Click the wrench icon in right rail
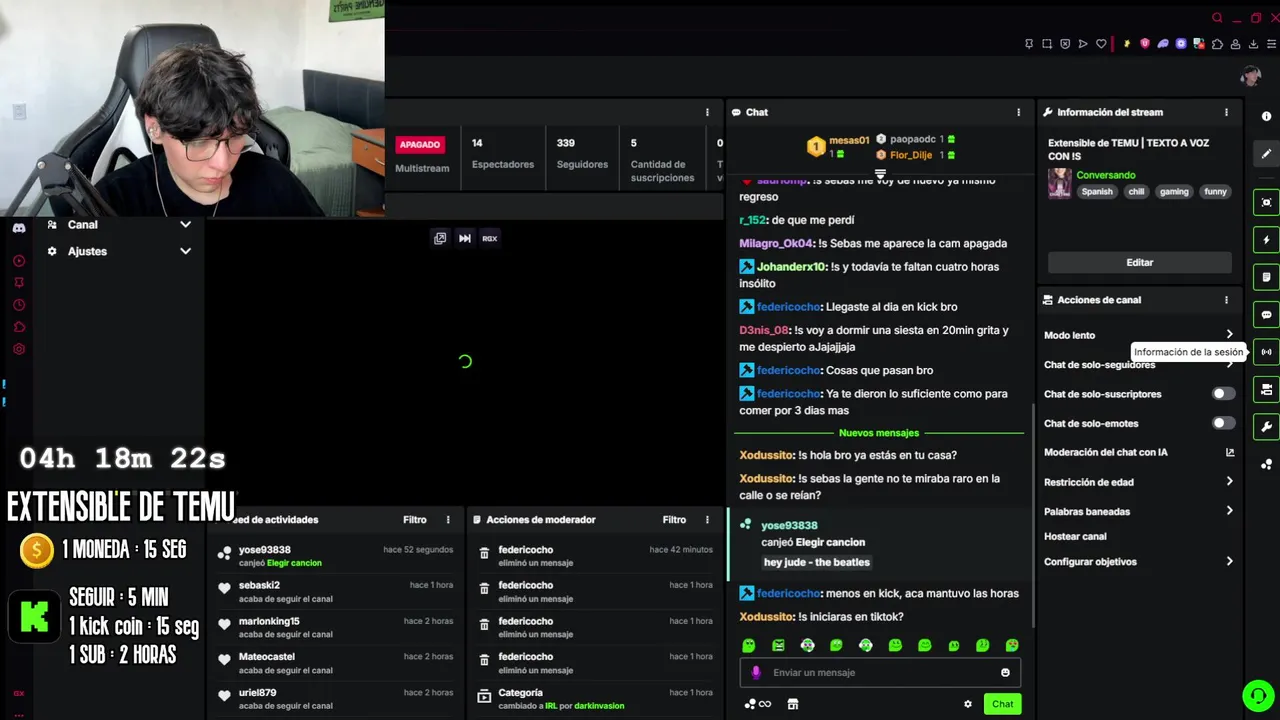Image resolution: width=1280 pixels, height=720 pixels. coord(1266,427)
